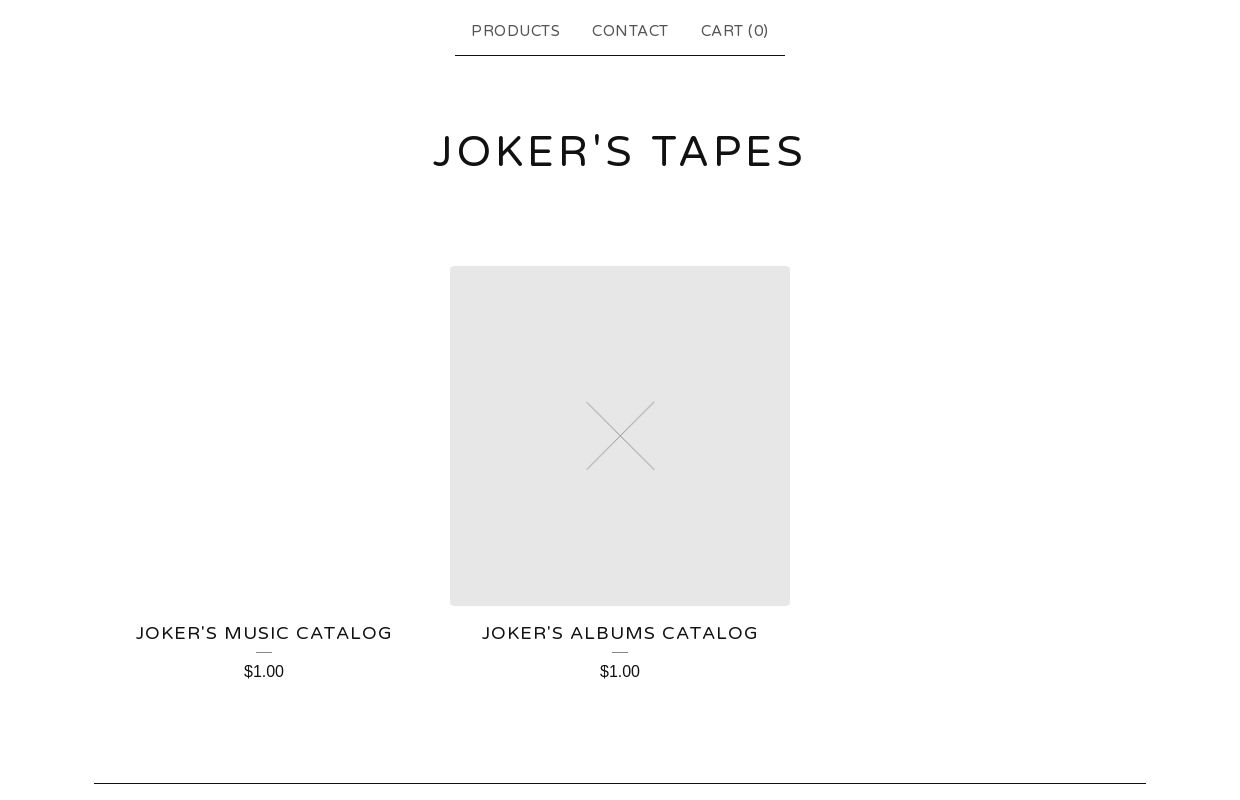Select the cart item count (0) indicator
This screenshot has width=1240, height=800.
tap(758, 31)
